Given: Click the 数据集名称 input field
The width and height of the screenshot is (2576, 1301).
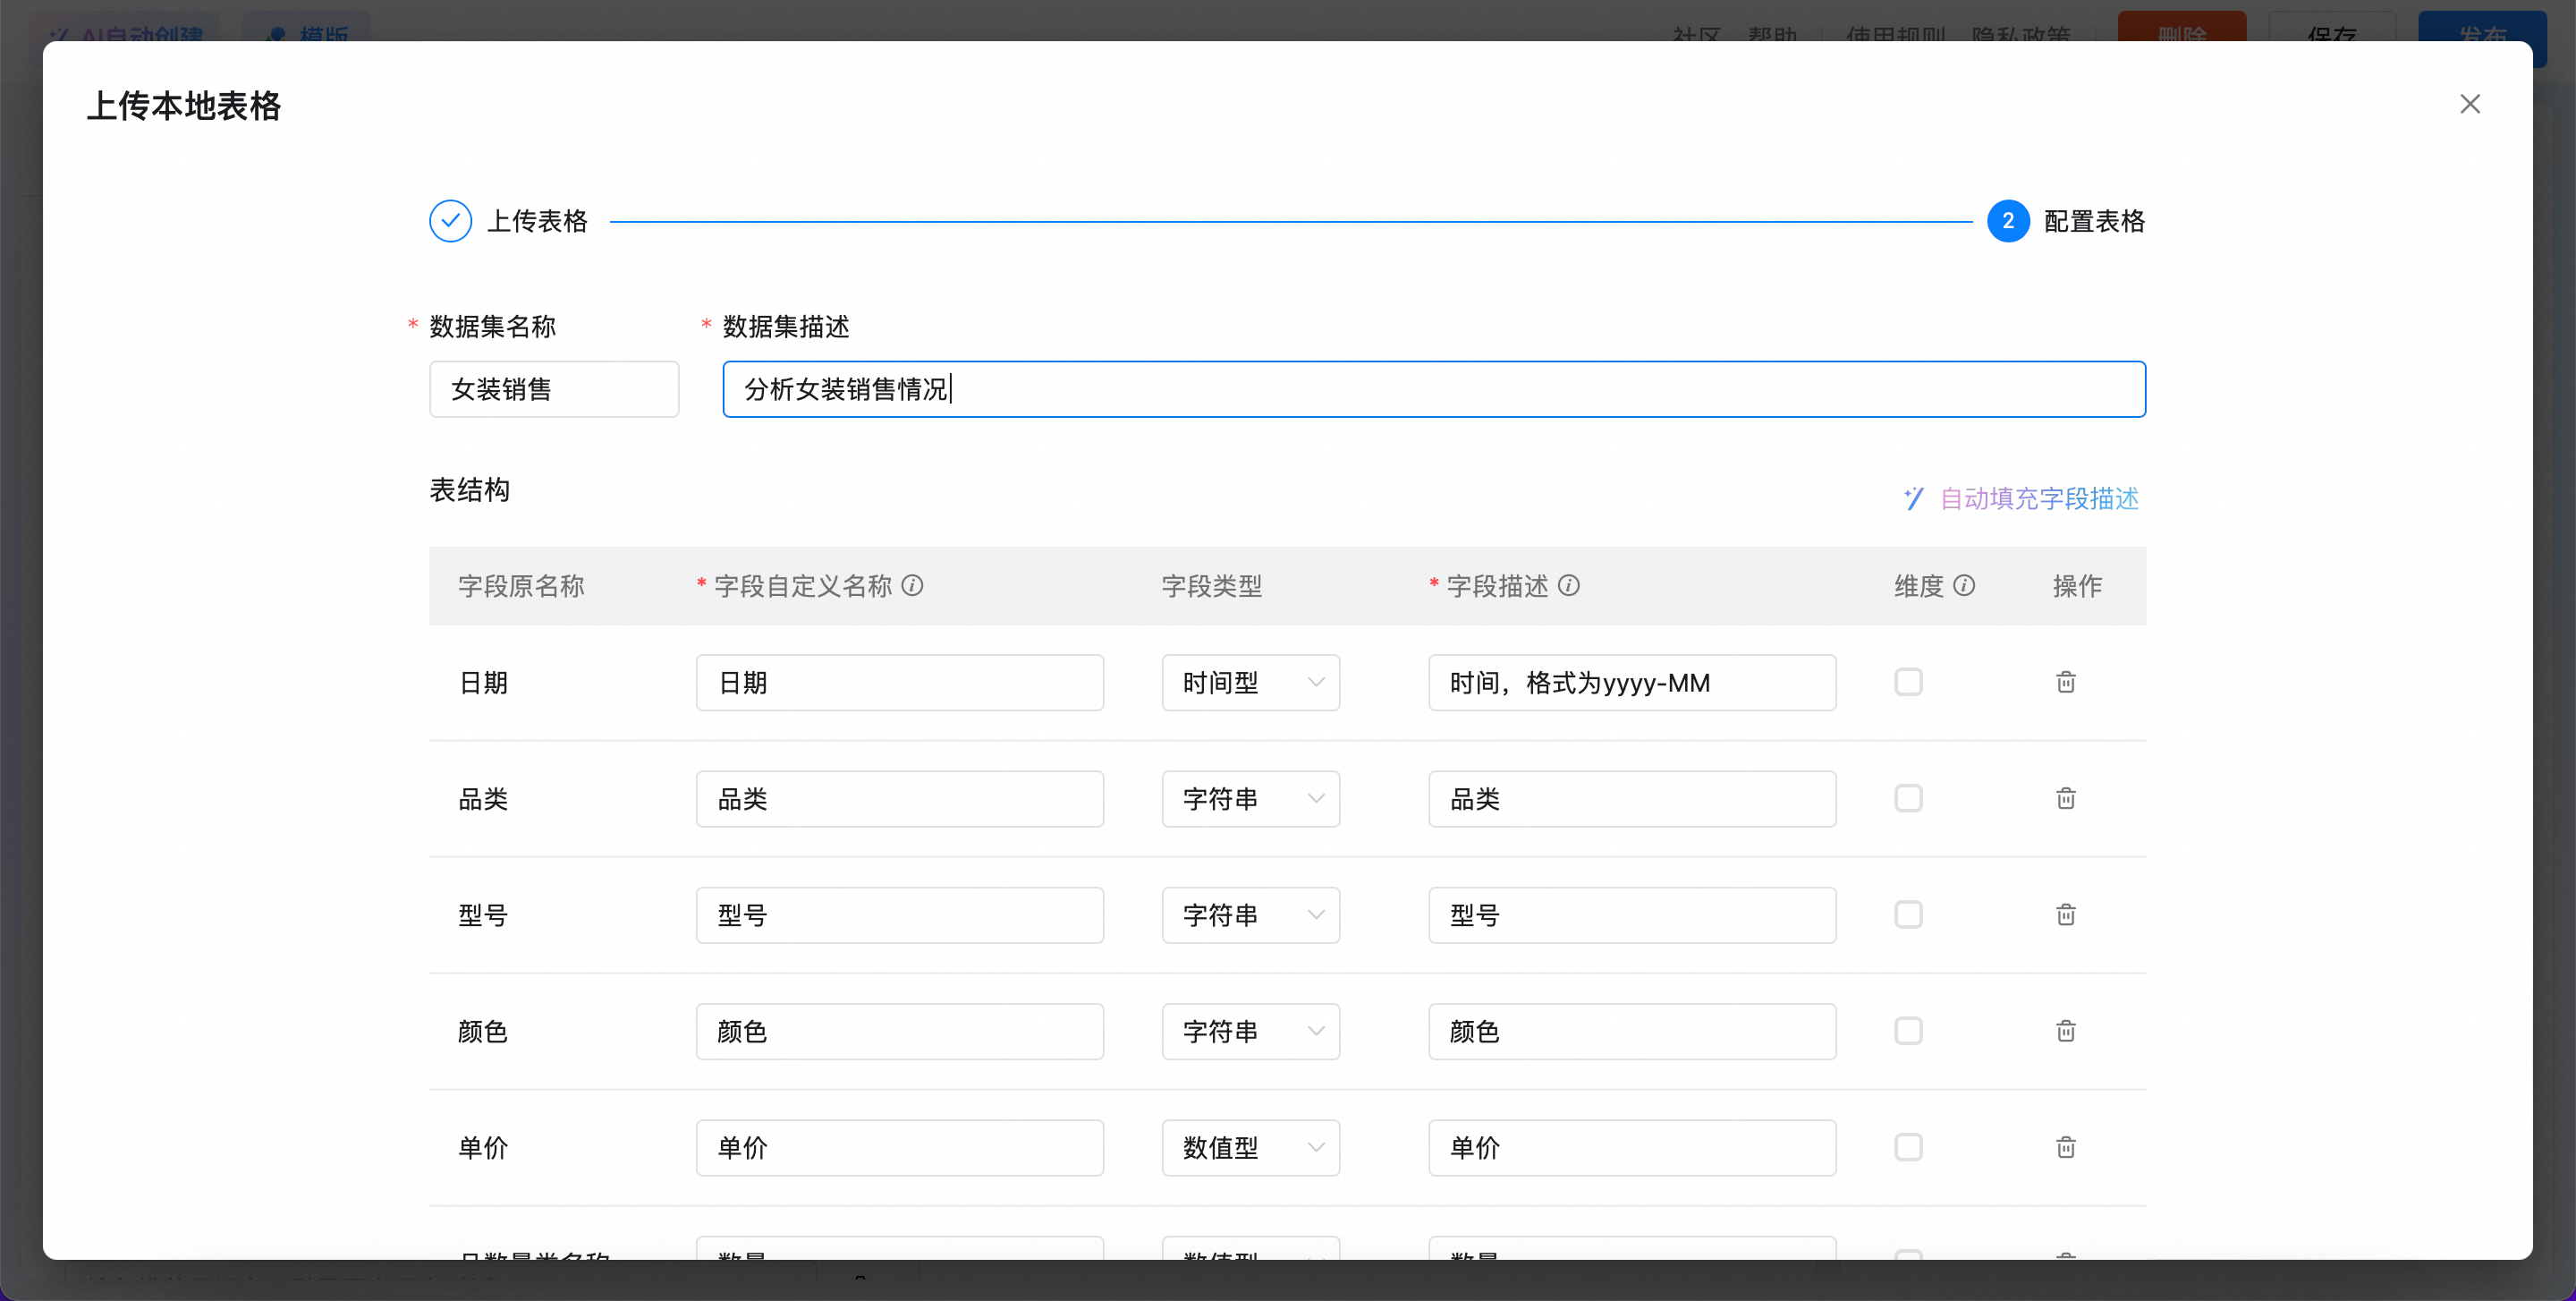Looking at the screenshot, I should pos(554,389).
